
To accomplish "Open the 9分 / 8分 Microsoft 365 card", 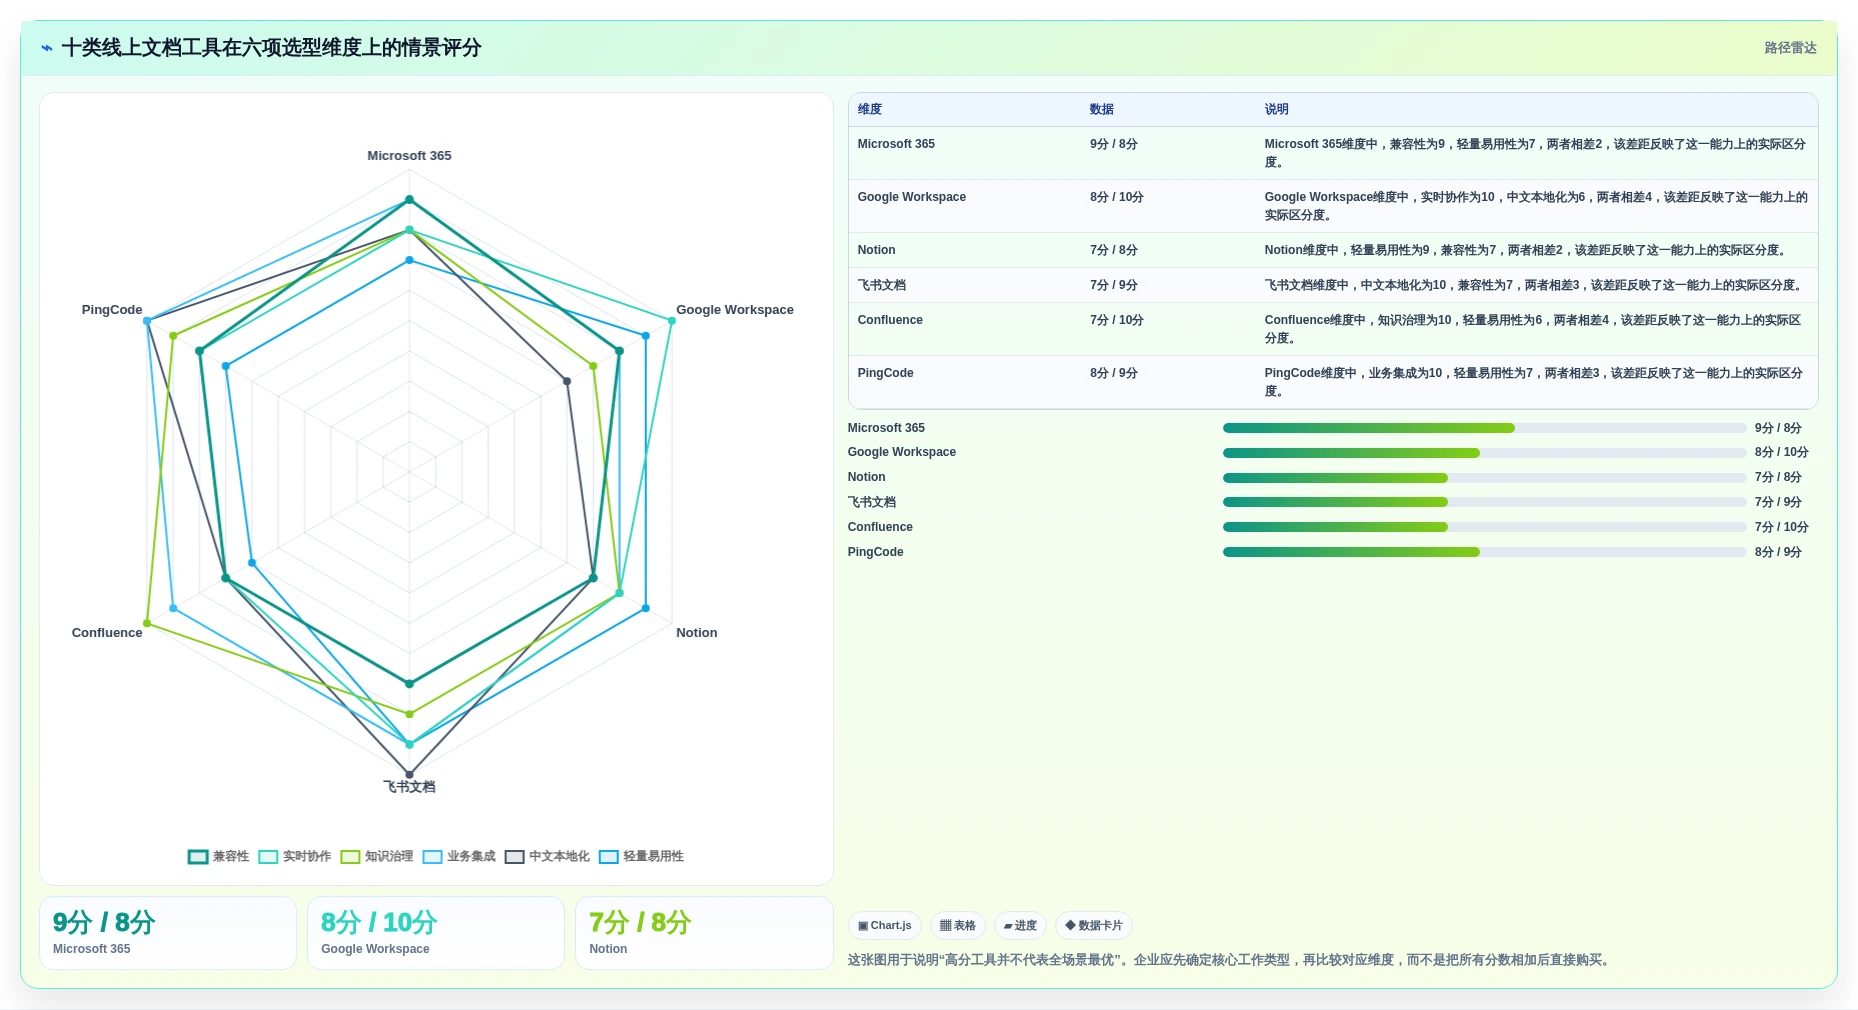I will pos(168,933).
